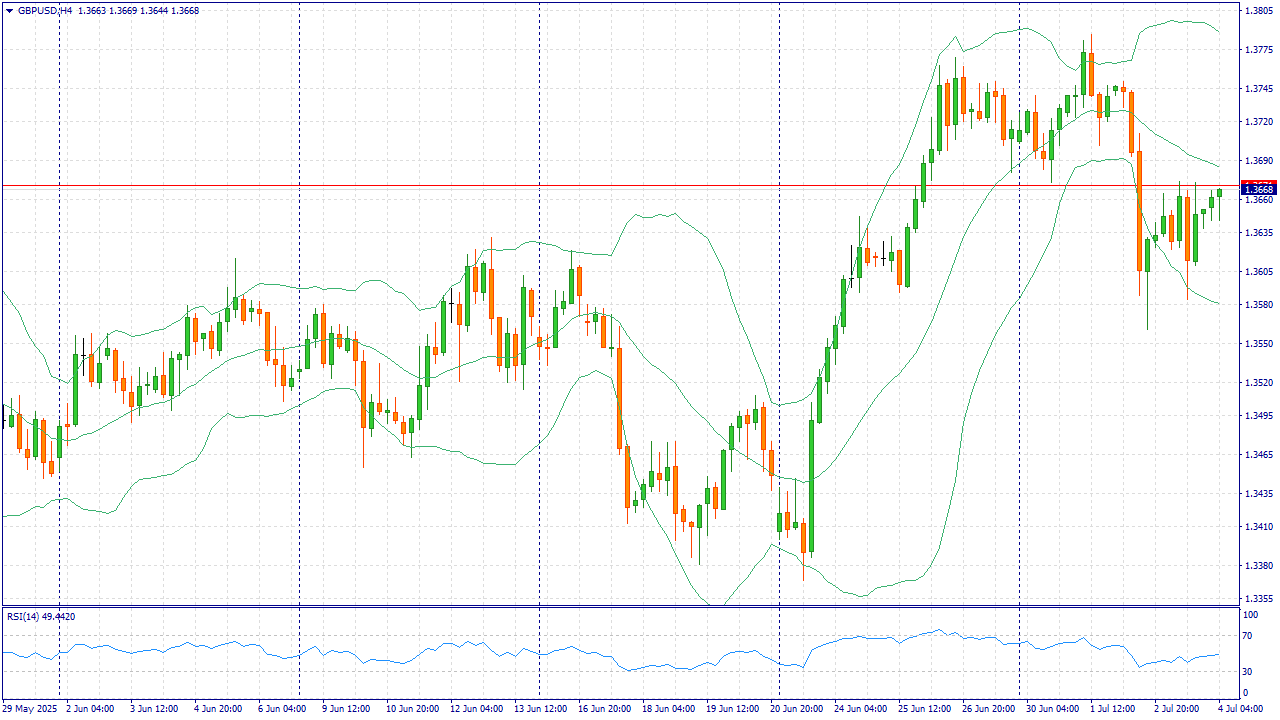Click the 4 Jul 04:00 time label
1280x720 pixels.
coord(1241,709)
